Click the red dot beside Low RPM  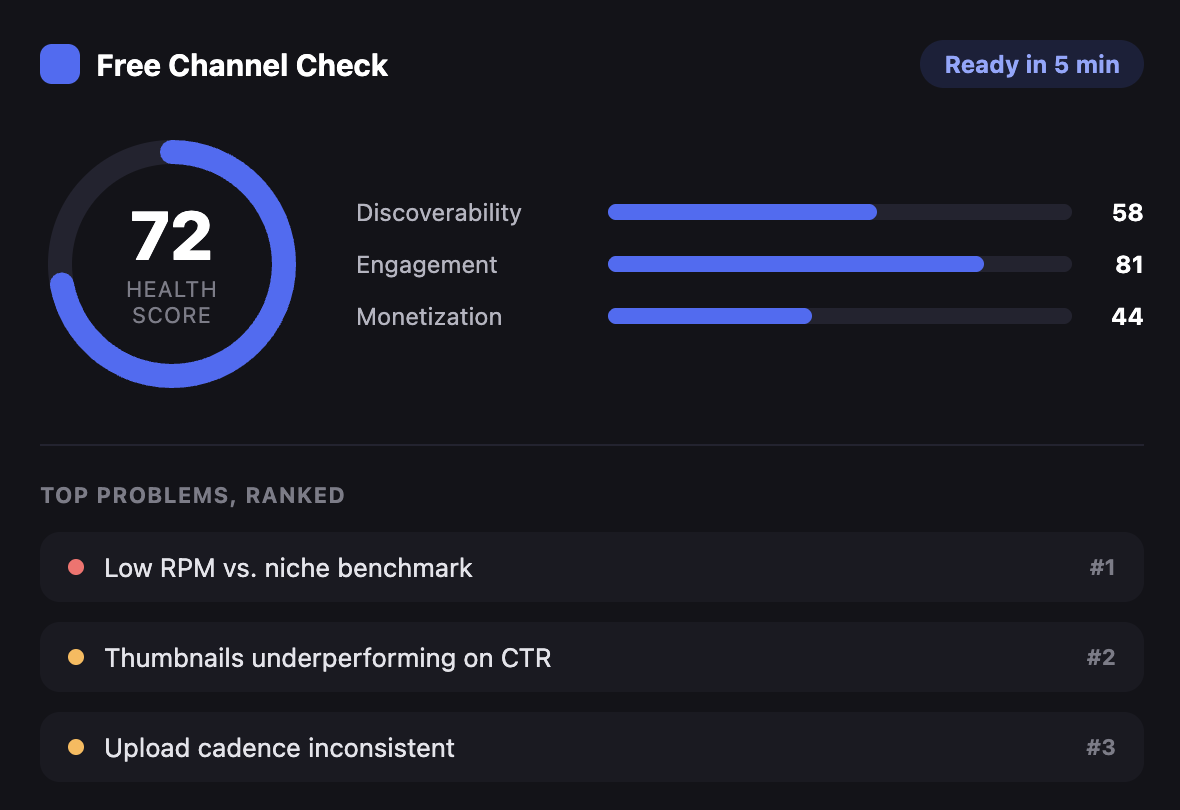click(76, 567)
